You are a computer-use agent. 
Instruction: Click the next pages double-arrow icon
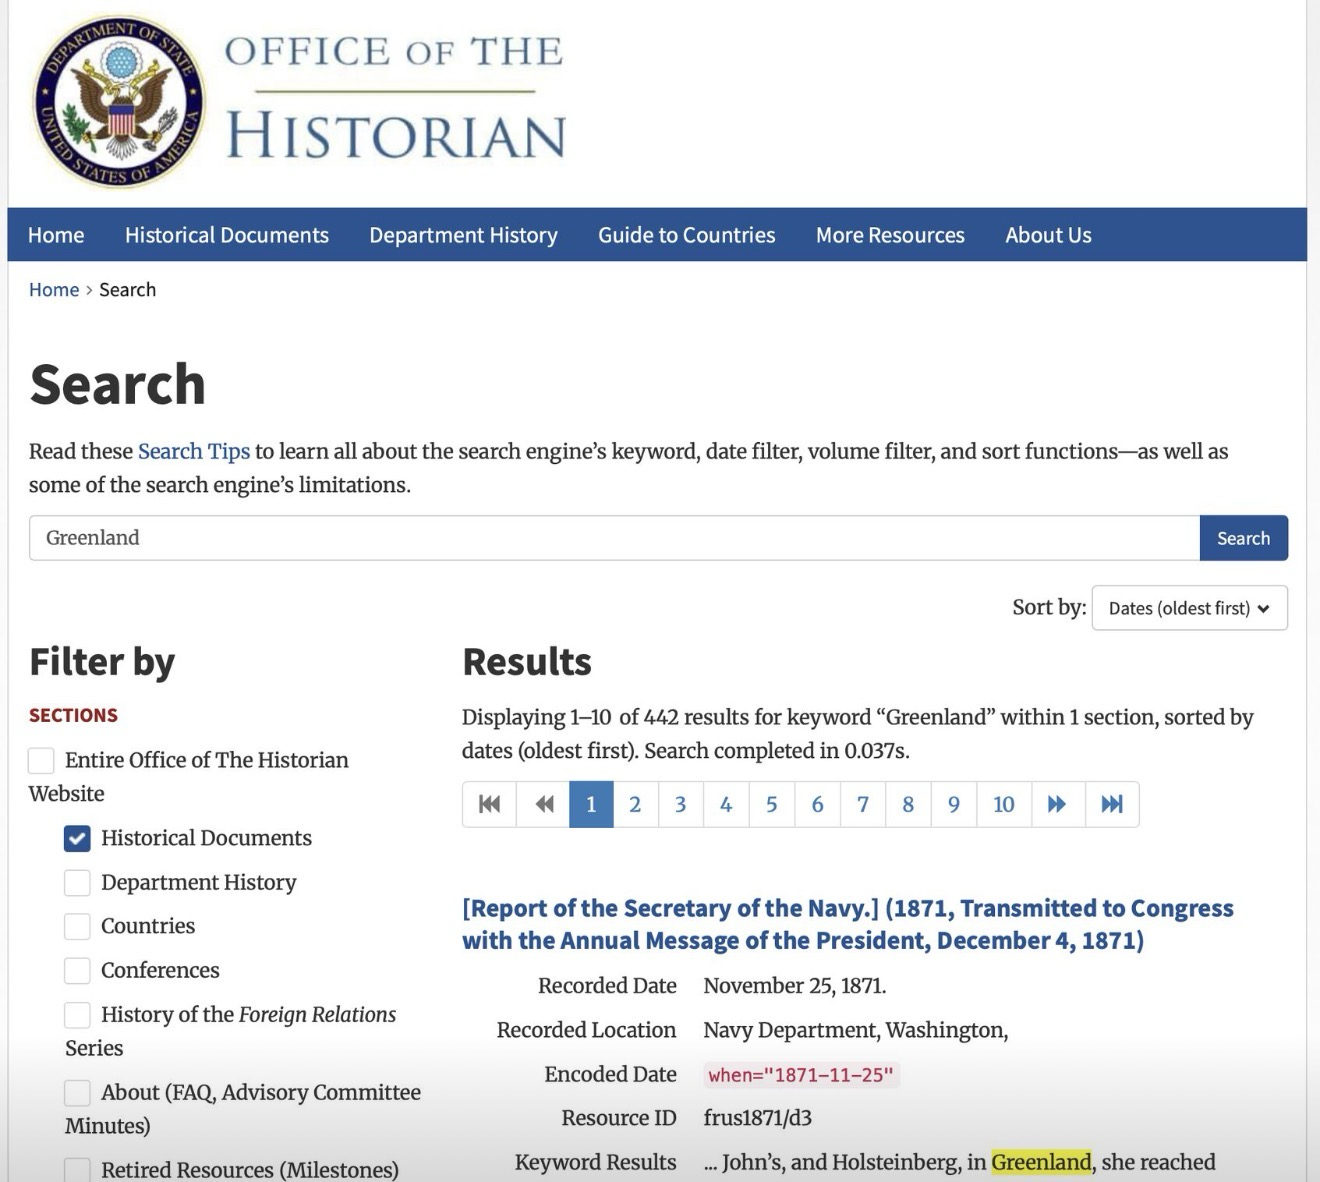(x=1057, y=804)
